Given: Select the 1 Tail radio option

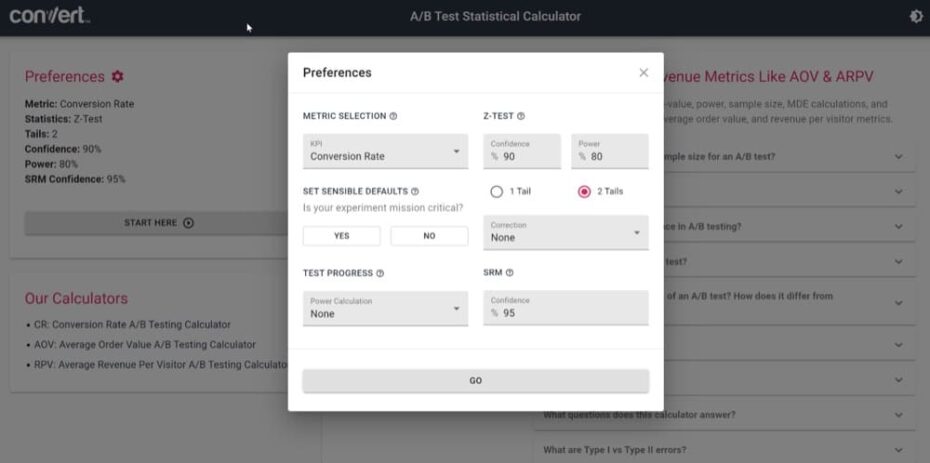Looking at the screenshot, I should 496,192.
